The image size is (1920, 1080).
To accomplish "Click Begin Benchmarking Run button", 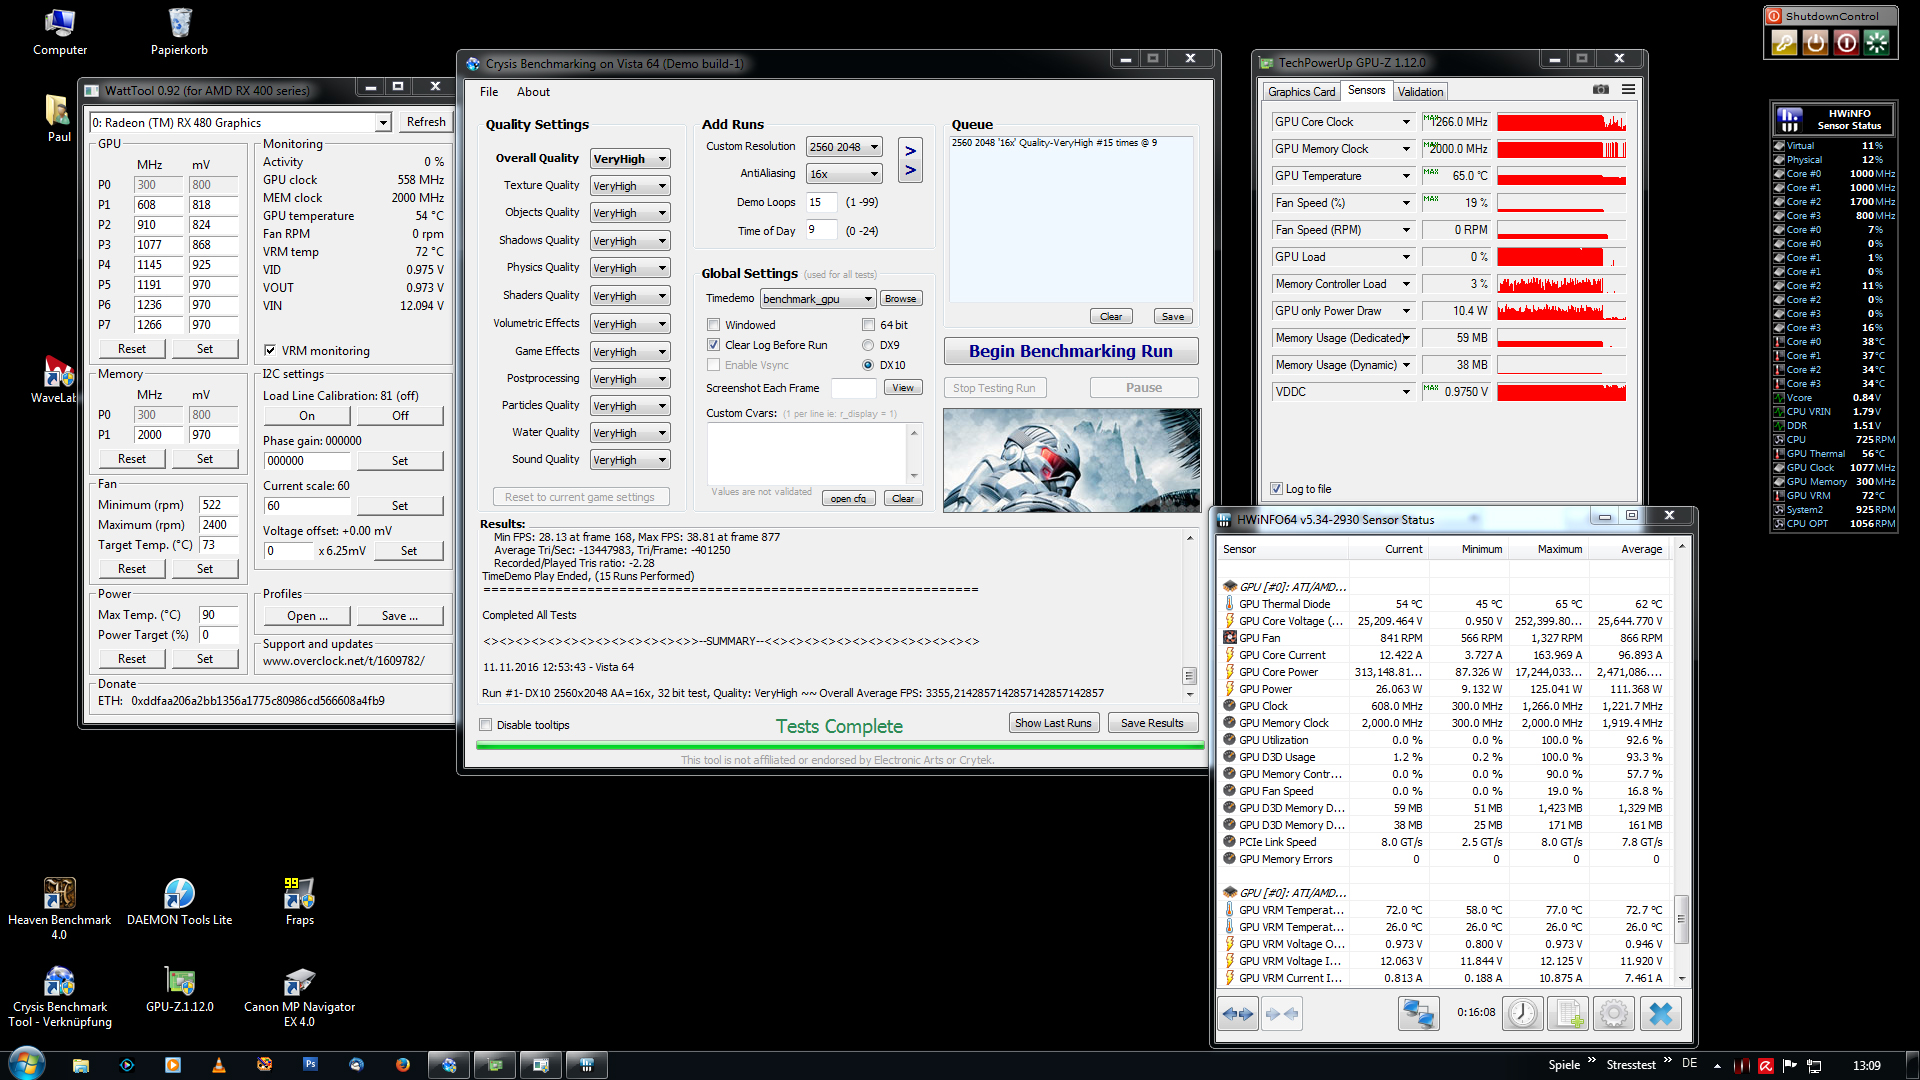I will coord(1070,351).
